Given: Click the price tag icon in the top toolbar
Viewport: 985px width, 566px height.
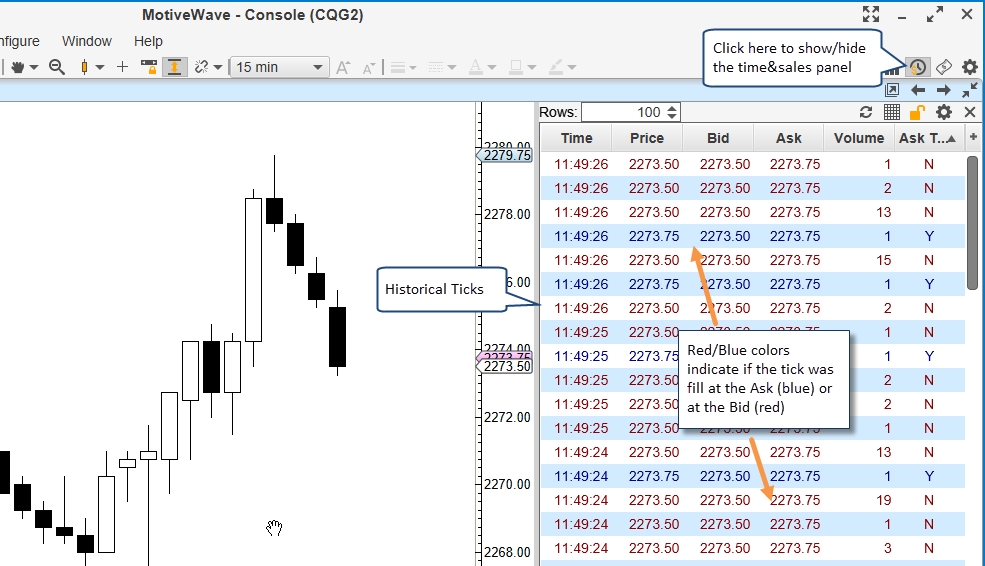Looking at the screenshot, I should (x=943, y=67).
